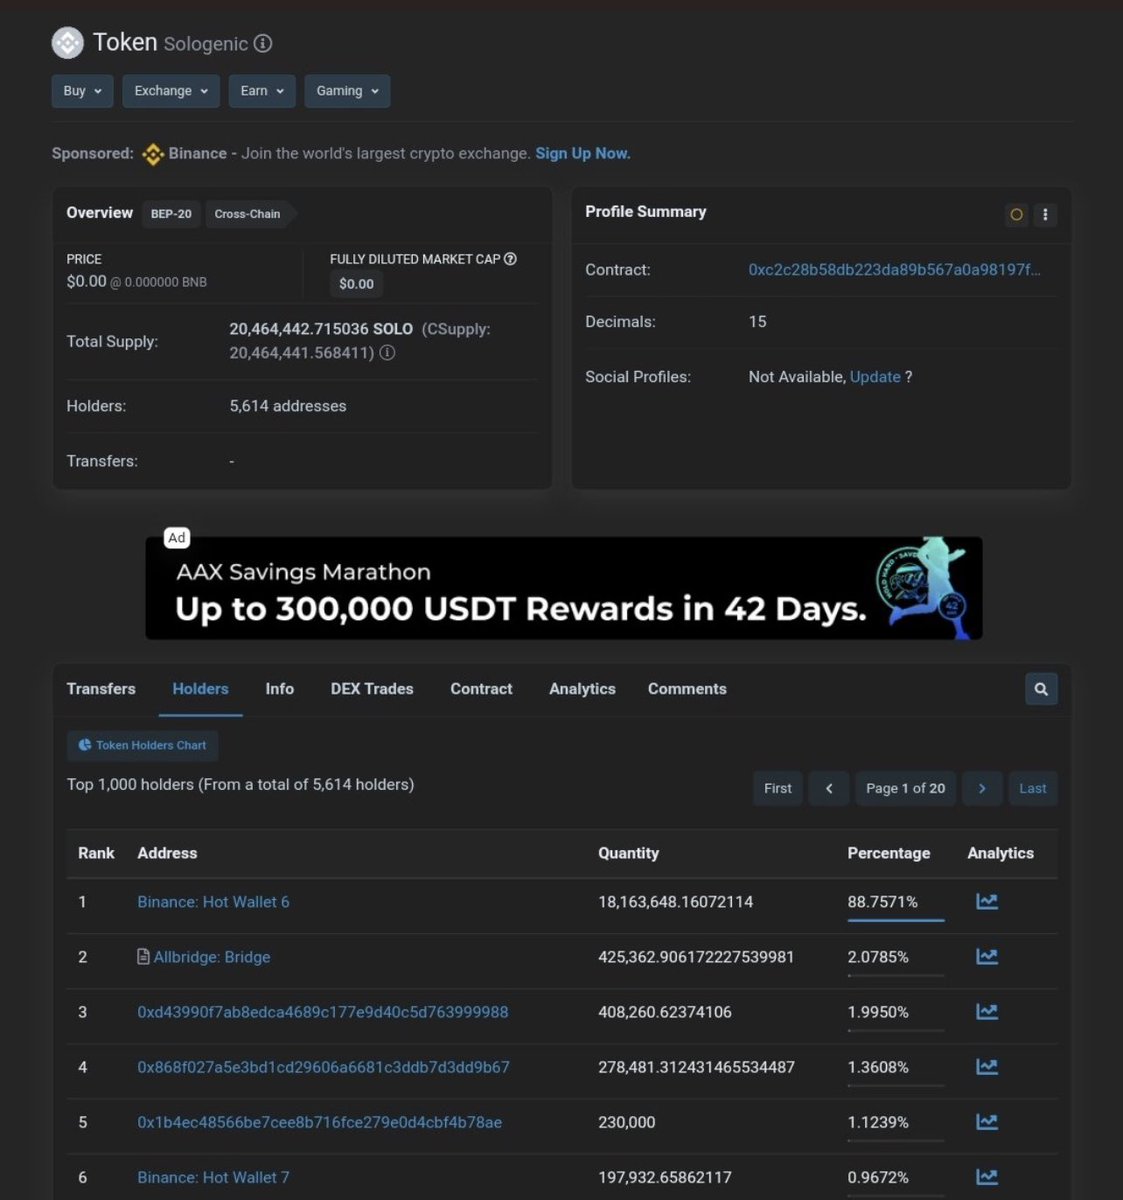1123x1200 pixels.
Task: Click info icon next to Sologenic name
Action: click(x=263, y=43)
